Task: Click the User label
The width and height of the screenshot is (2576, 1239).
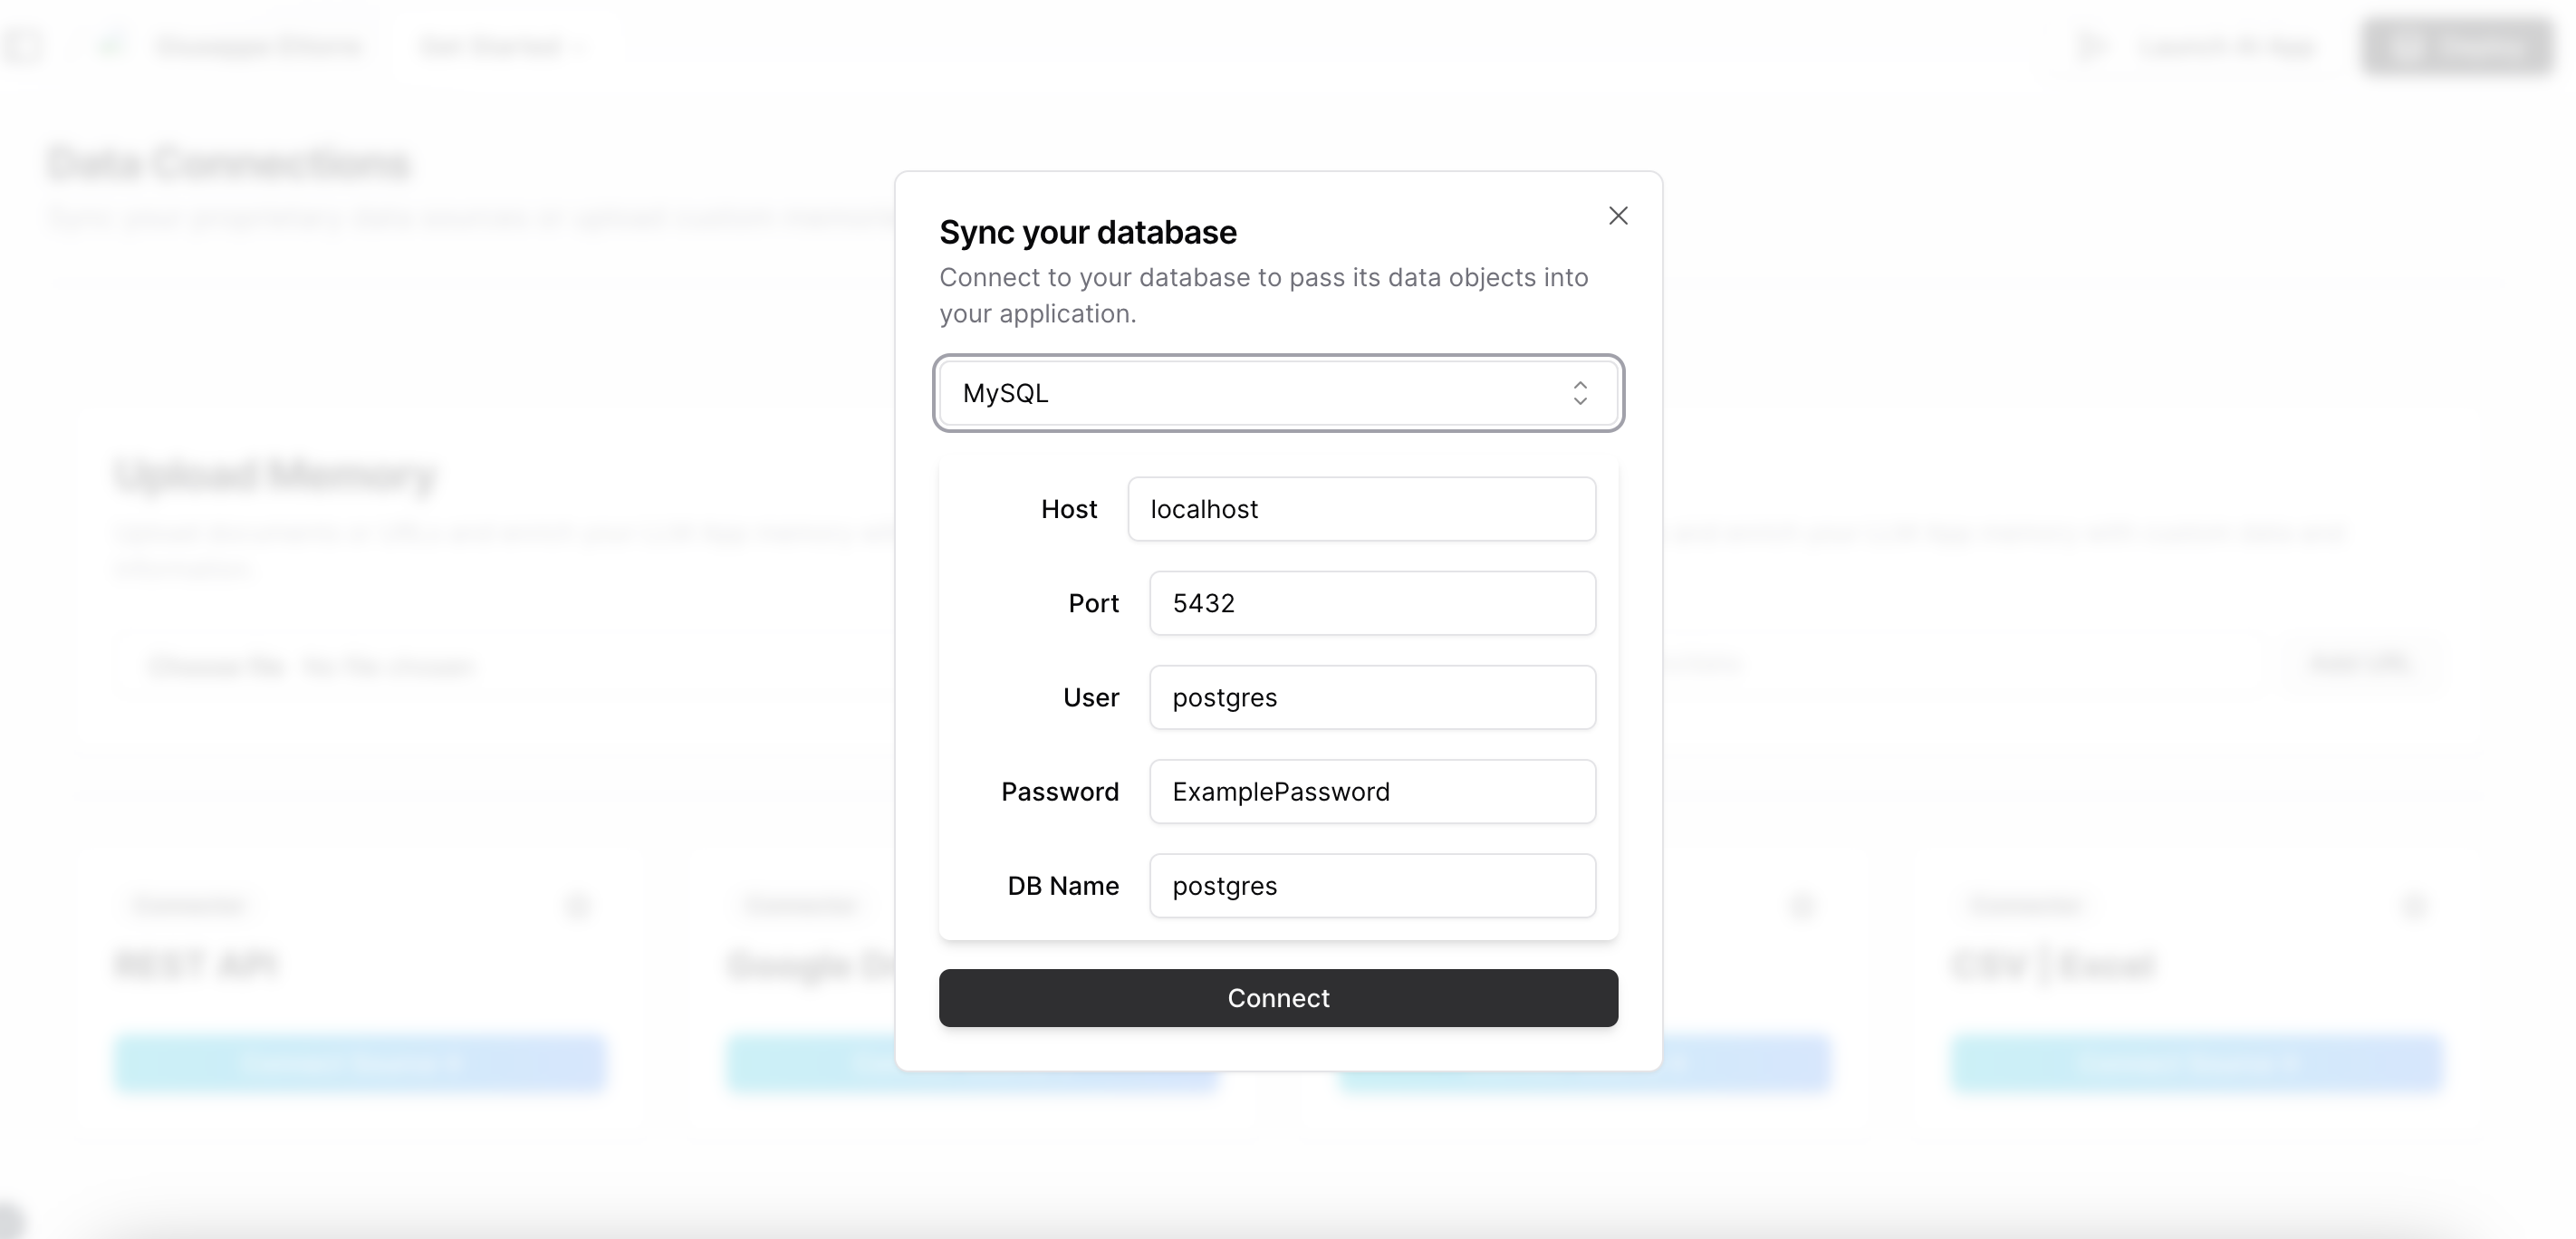Action: coord(1091,697)
